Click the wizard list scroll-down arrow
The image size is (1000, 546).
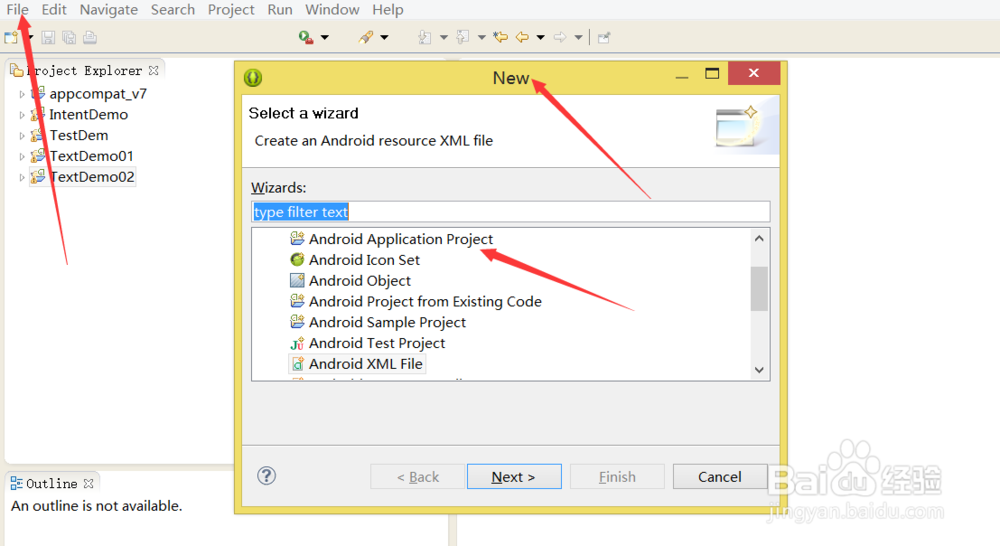(x=759, y=370)
